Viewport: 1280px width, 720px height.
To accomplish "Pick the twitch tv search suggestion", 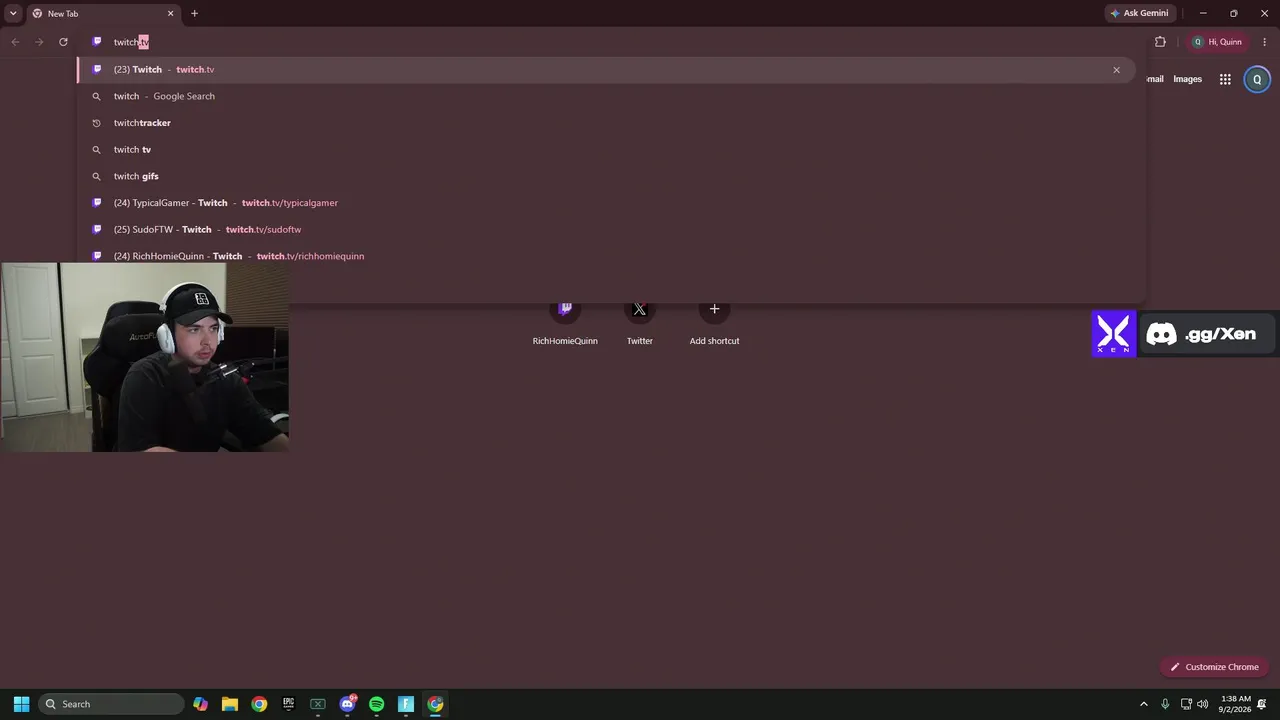I will [606, 149].
